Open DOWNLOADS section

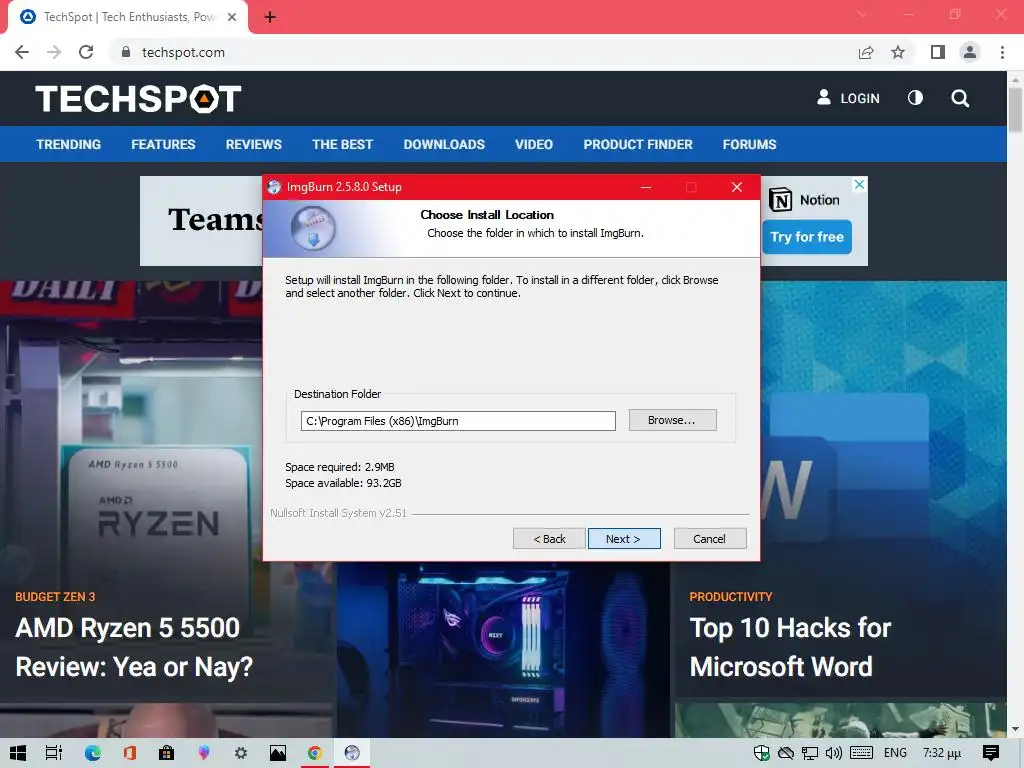point(444,144)
